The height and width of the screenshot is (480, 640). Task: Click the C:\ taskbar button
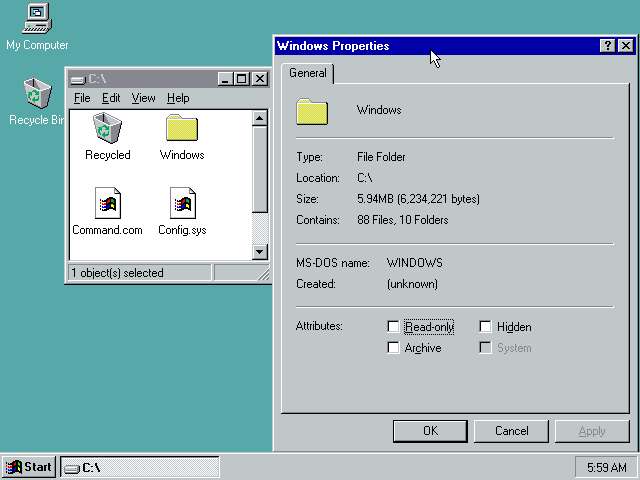pos(140,467)
